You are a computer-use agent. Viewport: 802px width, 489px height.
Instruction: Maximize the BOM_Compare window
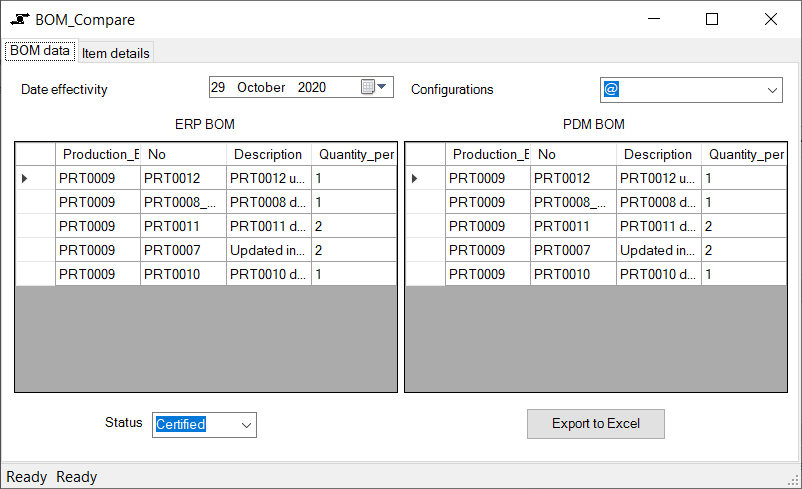click(712, 19)
